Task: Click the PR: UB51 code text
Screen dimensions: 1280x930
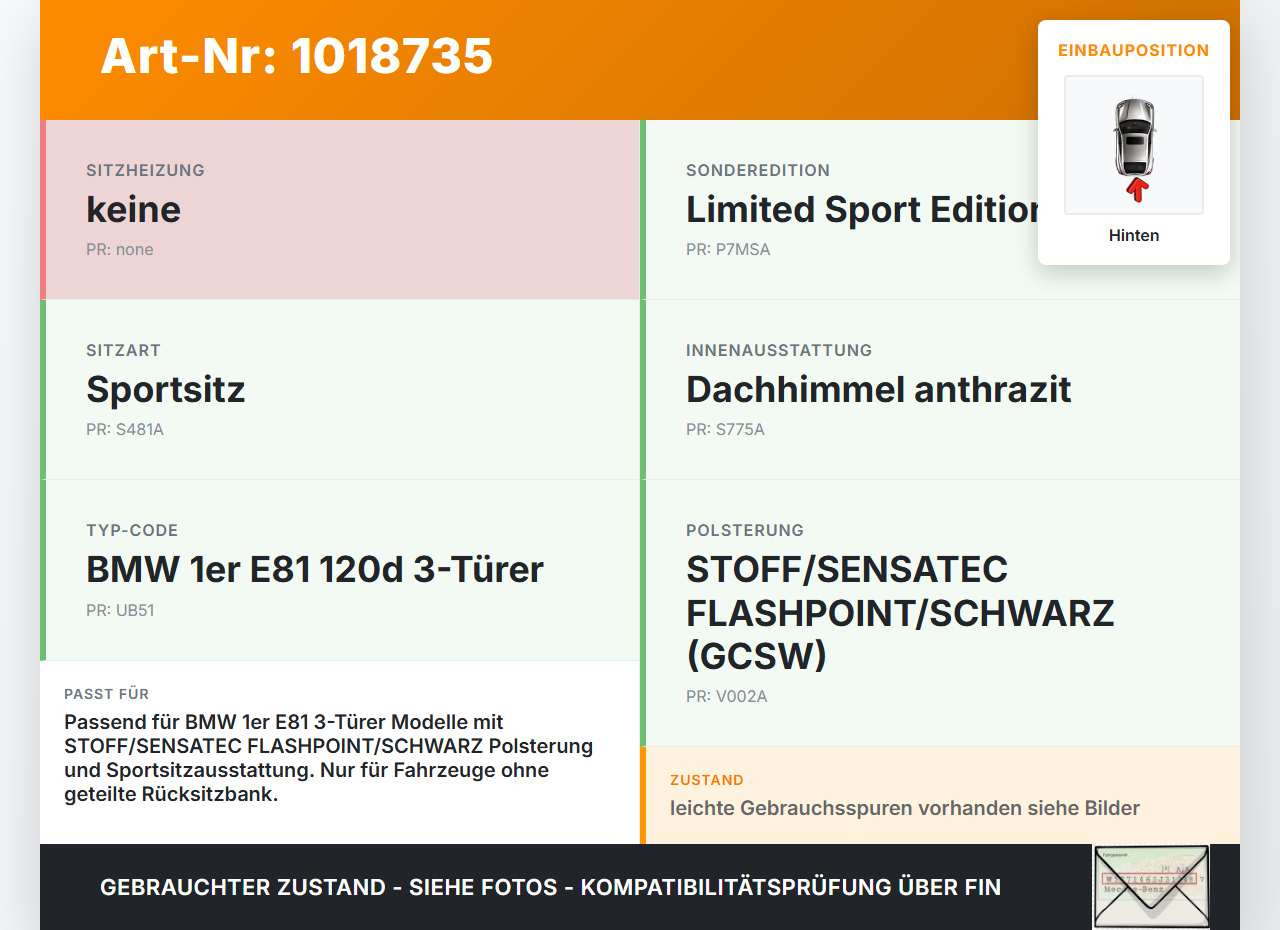Action: click(120, 610)
